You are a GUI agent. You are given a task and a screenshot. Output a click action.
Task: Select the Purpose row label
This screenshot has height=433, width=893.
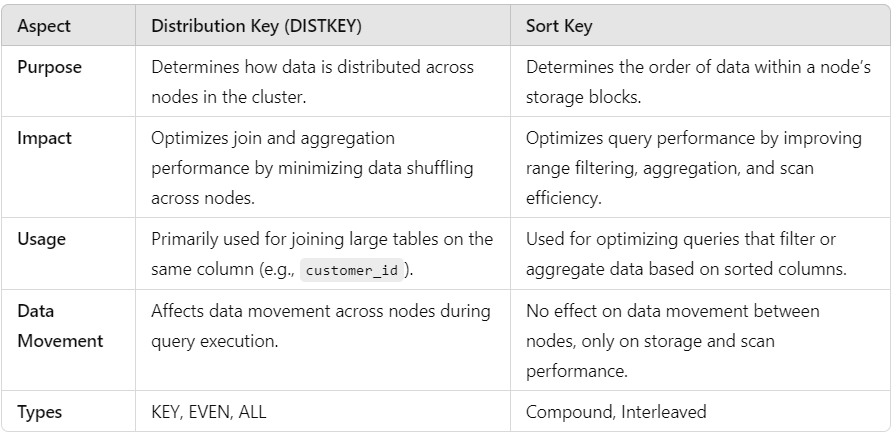50,67
